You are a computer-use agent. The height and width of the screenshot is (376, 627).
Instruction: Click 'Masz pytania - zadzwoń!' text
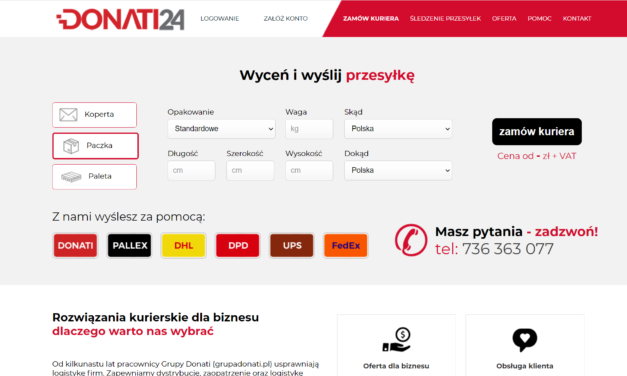[517, 232]
